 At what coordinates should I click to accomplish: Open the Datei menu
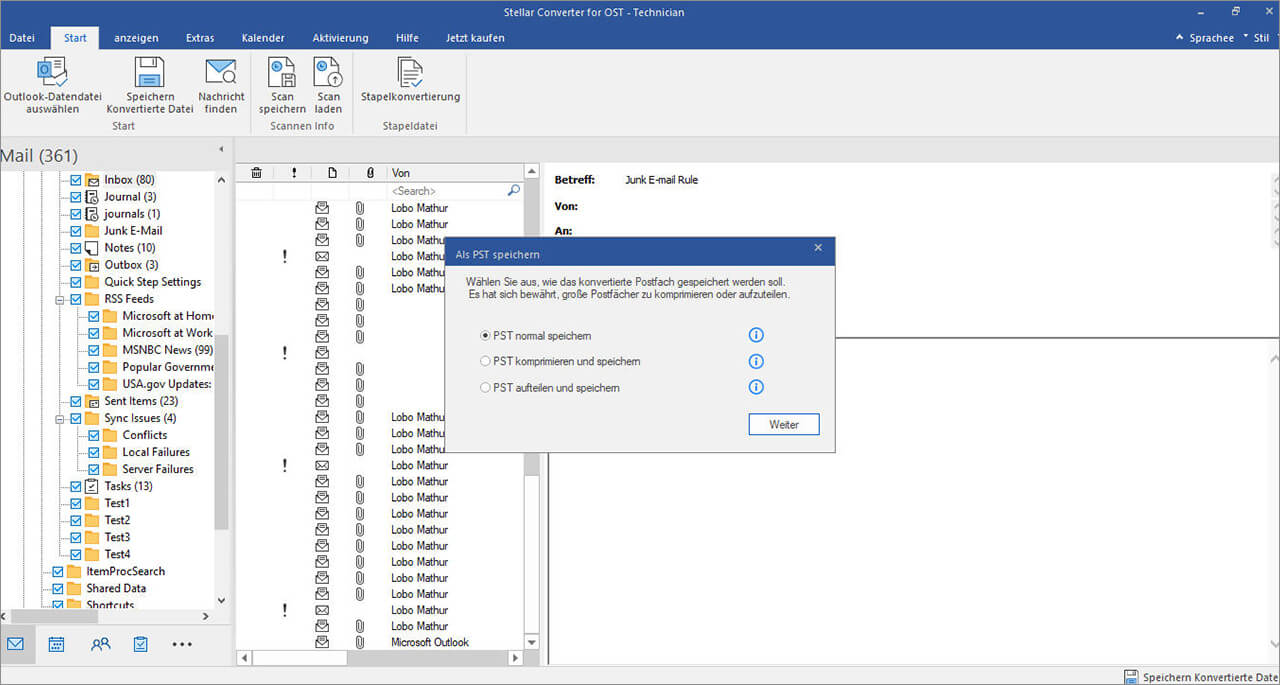[x=22, y=38]
